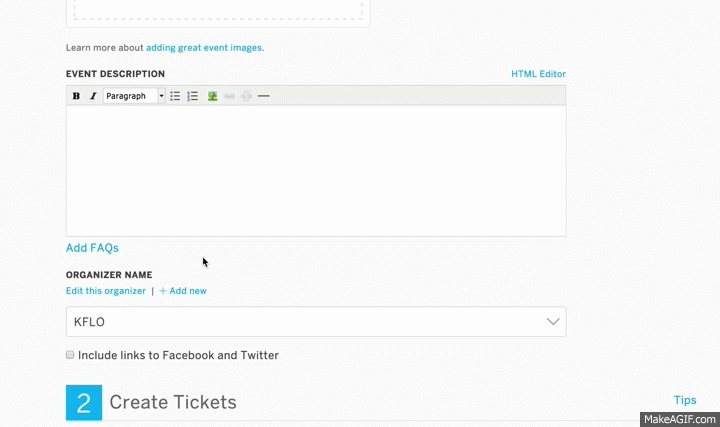Add new organizer via + Add new
720x427 pixels.
[183, 291]
